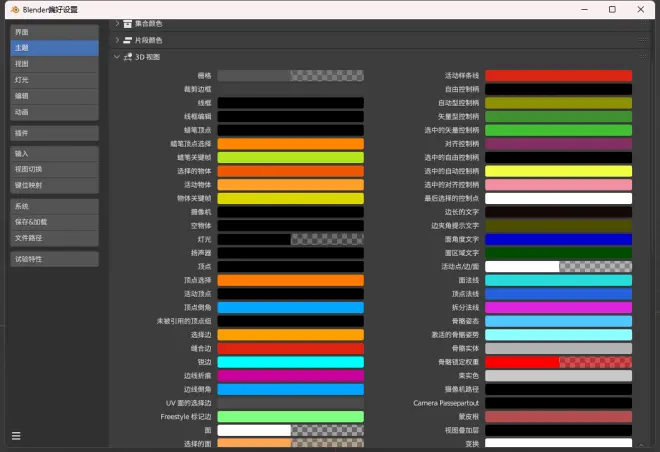Open the 键位映射 tab
Image resolution: width=660 pixels, height=452 pixels.
point(54,185)
